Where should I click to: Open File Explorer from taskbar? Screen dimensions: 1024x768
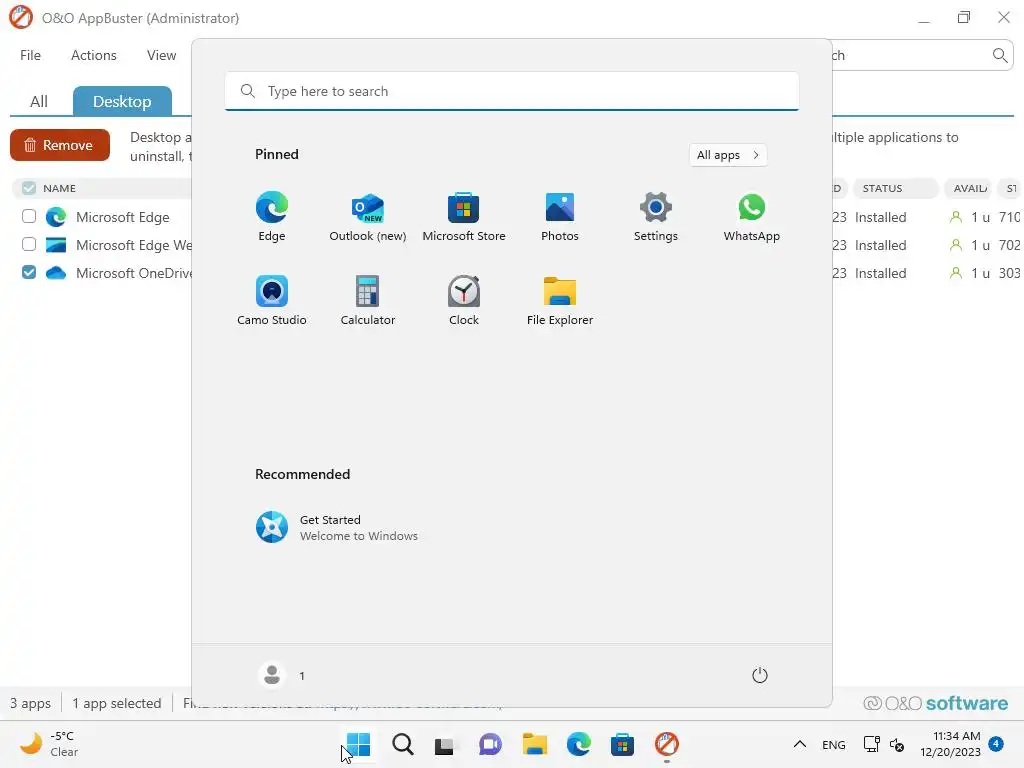534,744
